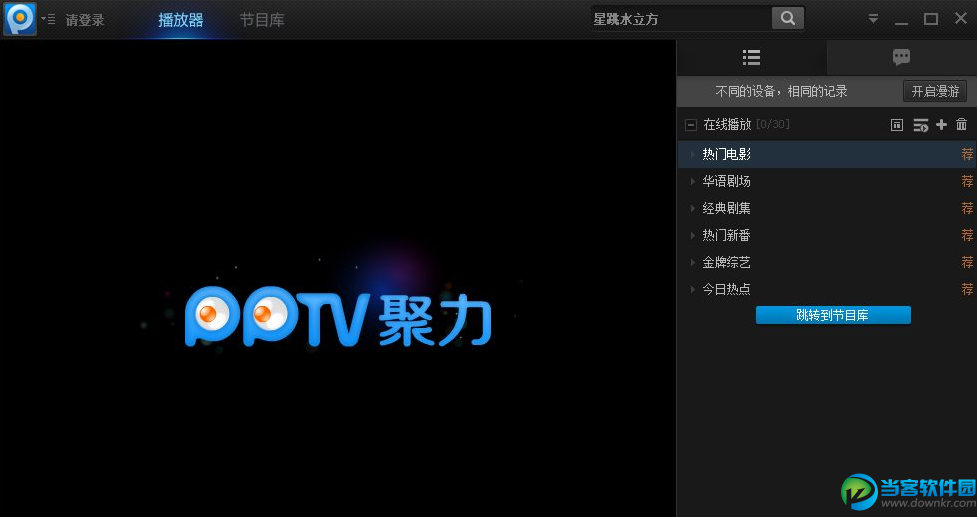Click the 在线播放 section title

pos(727,125)
